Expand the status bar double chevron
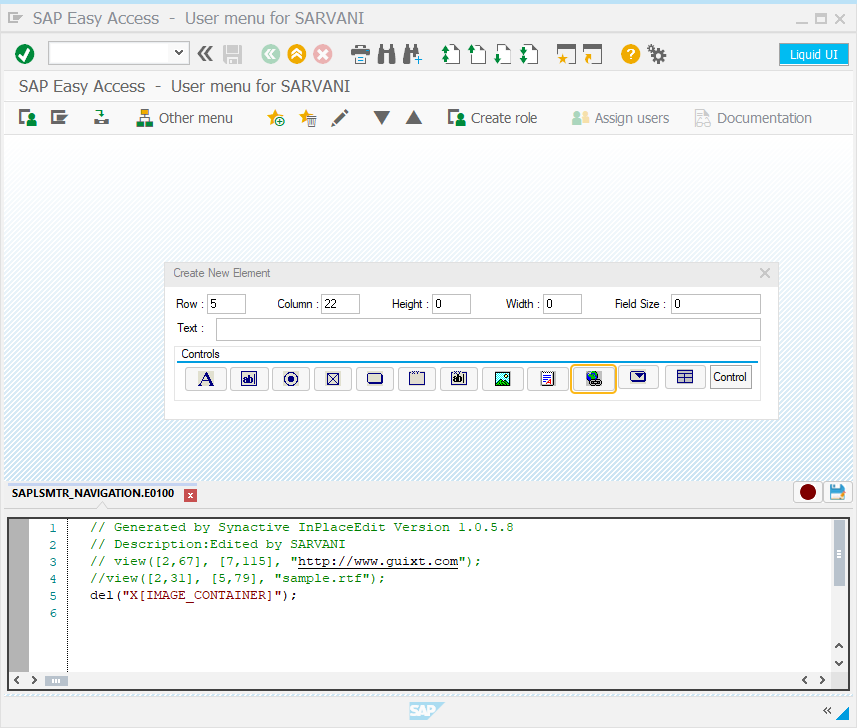857x728 pixels. (x=827, y=711)
